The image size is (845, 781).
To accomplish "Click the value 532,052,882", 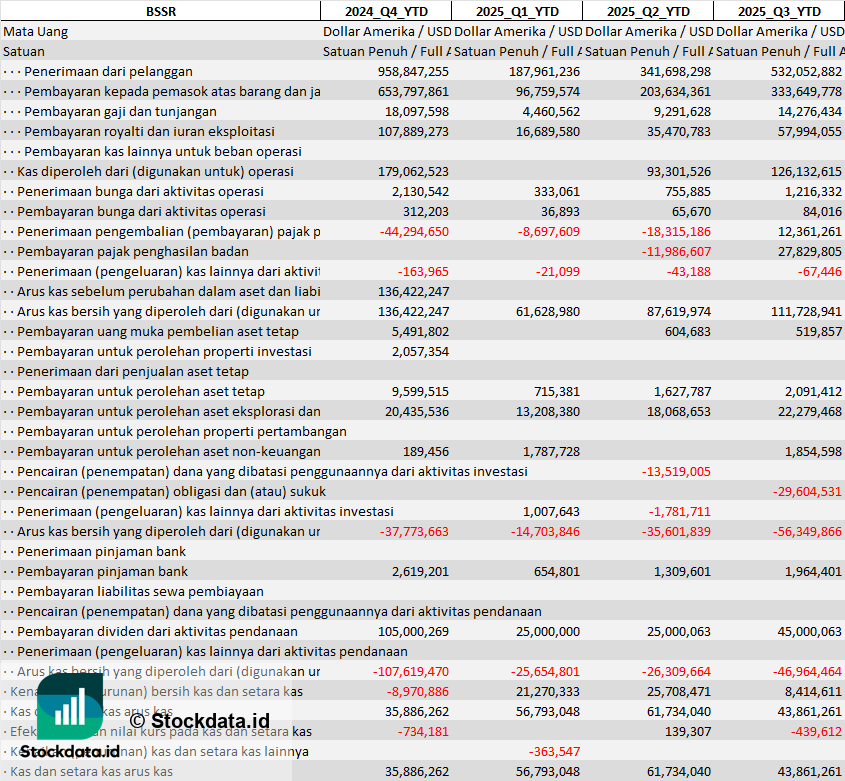I will click(806, 71).
